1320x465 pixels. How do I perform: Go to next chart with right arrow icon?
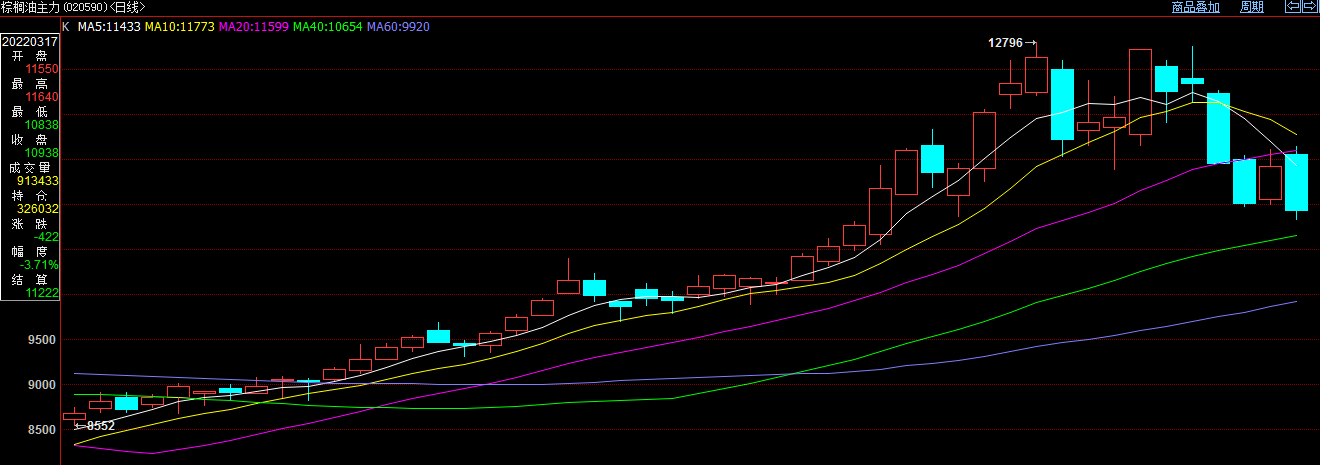(1311, 7)
